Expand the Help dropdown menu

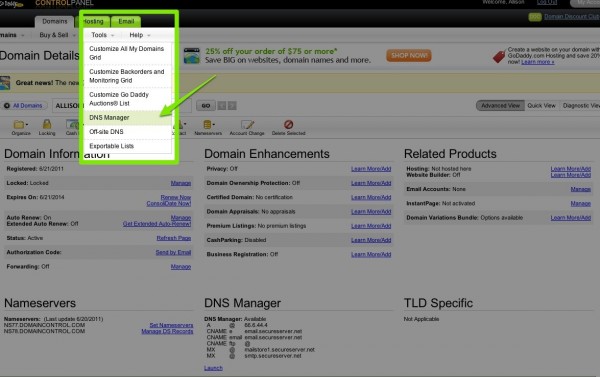[x=140, y=35]
